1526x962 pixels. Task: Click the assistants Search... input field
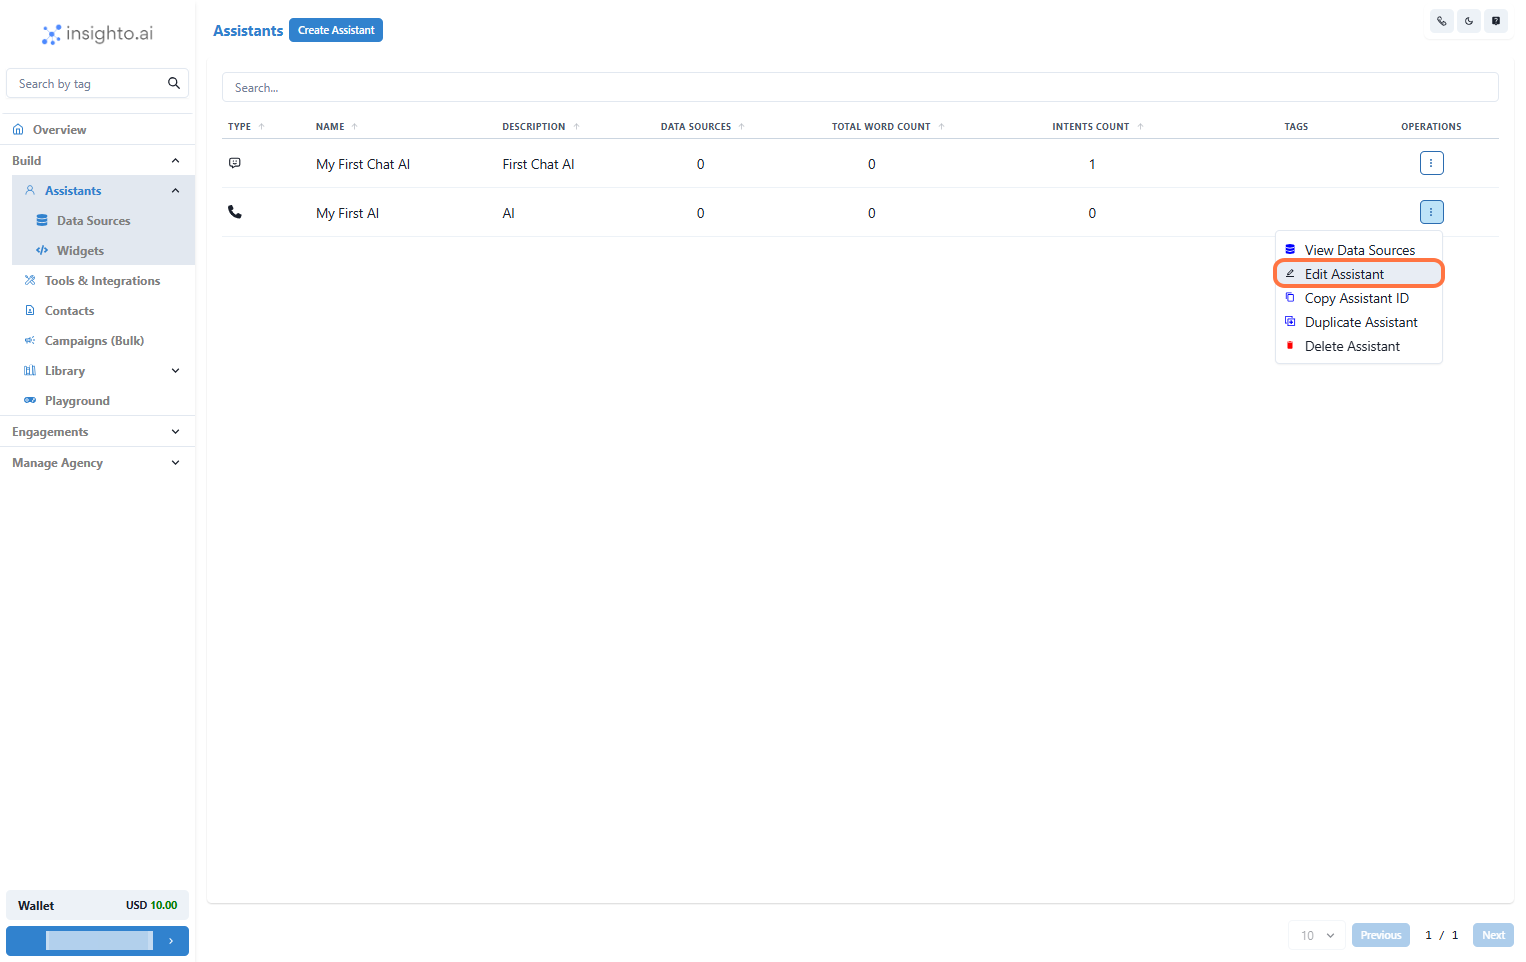pyautogui.click(x=860, y=87)
